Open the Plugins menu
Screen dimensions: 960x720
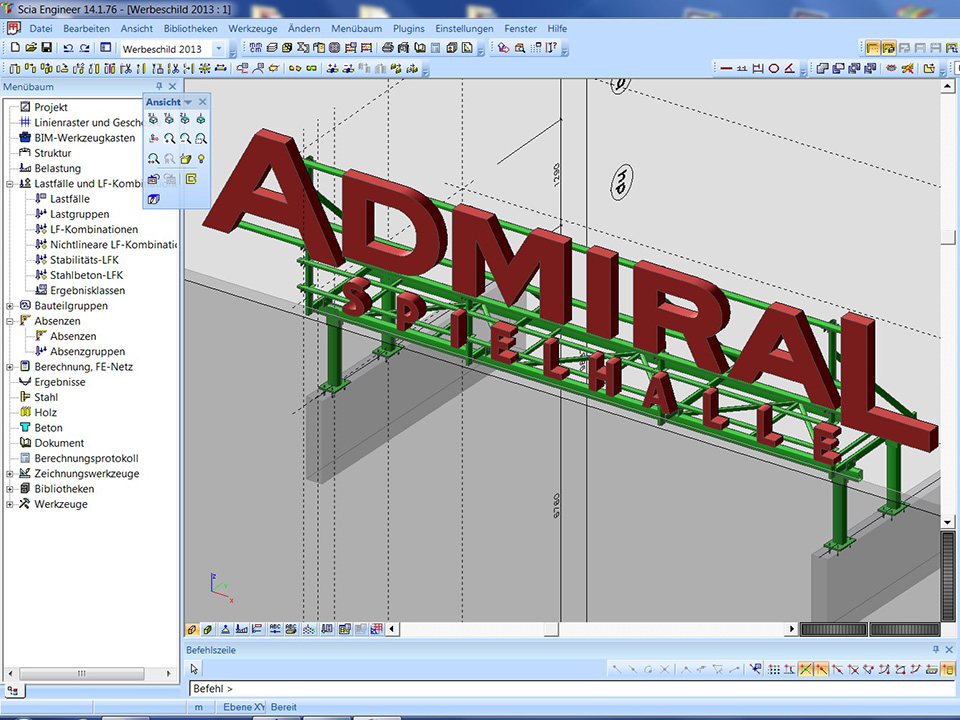408,29
